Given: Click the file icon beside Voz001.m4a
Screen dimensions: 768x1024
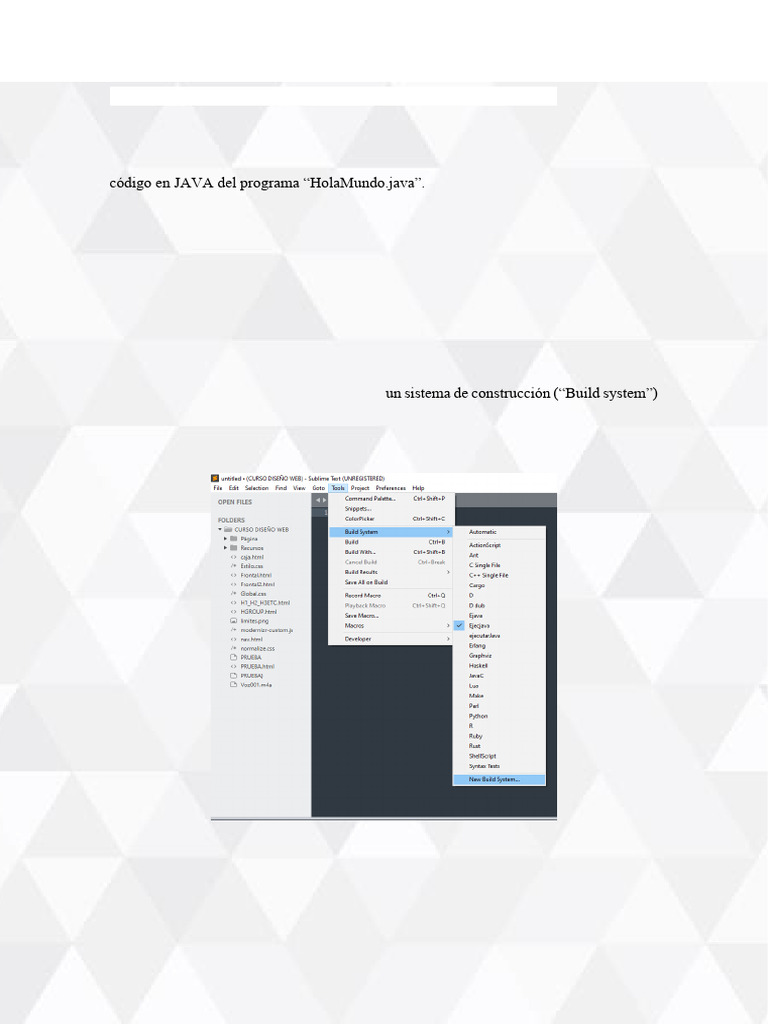Looking at the screenshot, I should 233,685.
